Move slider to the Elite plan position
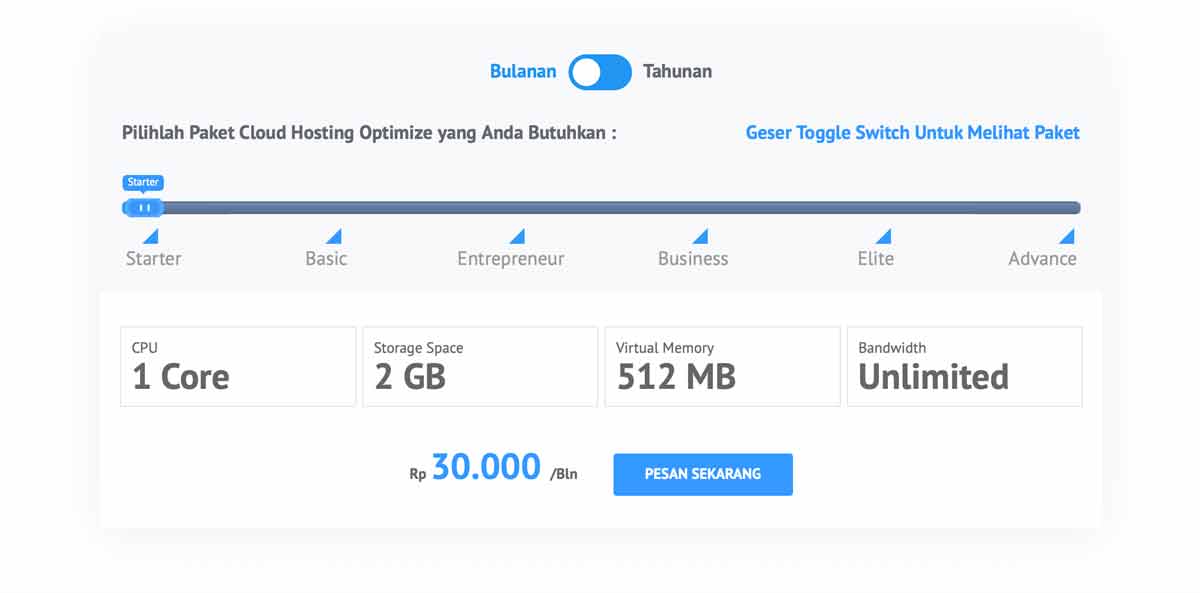 [x=884, y=207]
